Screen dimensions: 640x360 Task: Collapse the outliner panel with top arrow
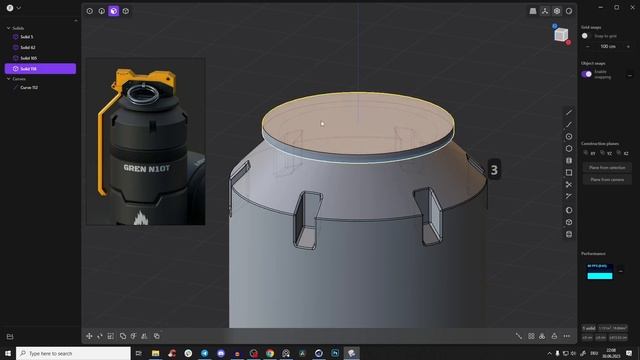coord(76,20)
